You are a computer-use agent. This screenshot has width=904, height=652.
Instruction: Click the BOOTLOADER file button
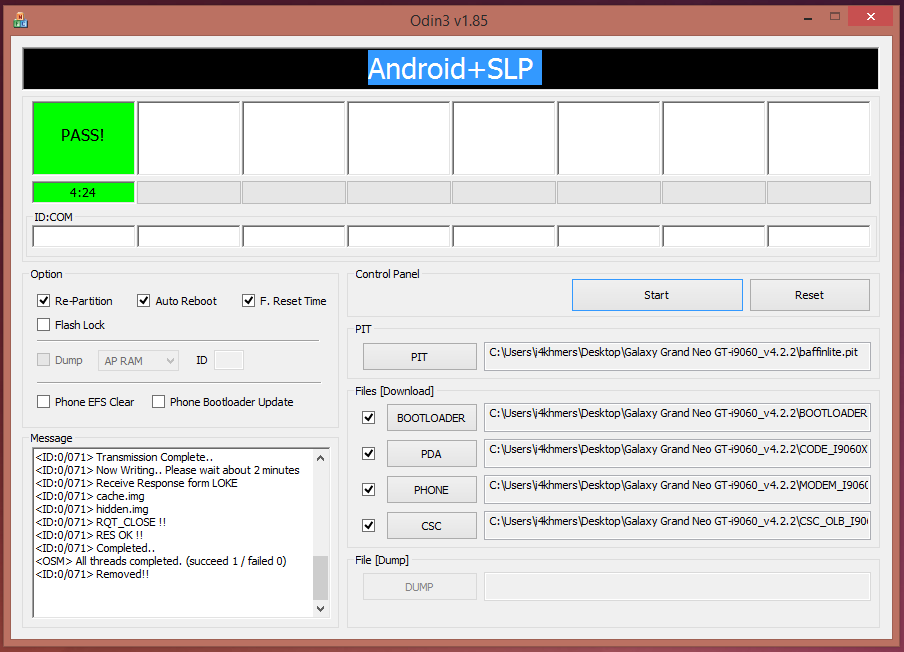click(x=431, y=418)
